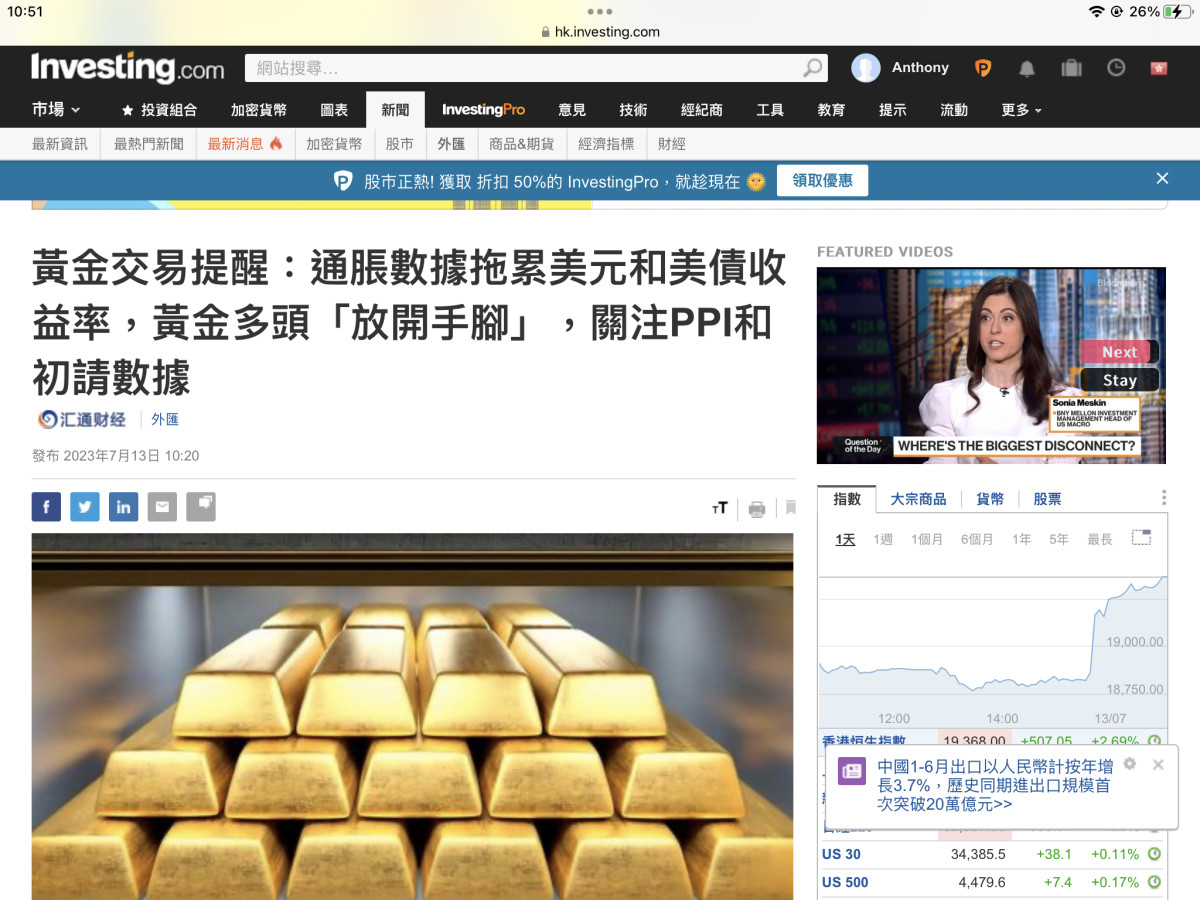This screenshot has height=900, width=1200.
Task: Open the 技術 technical menu
Action: click(x=633, y=110)
